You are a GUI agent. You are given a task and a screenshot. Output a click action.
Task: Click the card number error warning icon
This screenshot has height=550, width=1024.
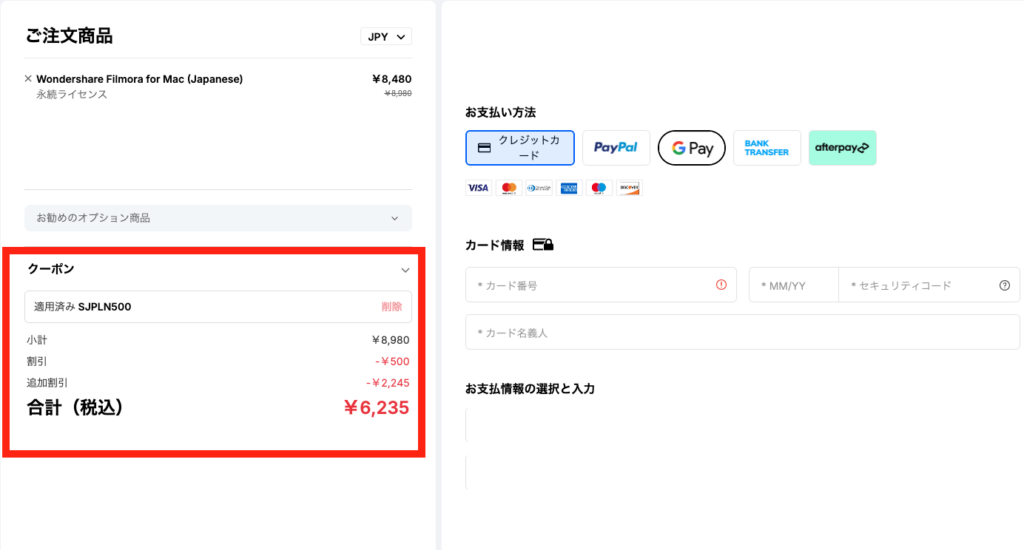(721, 285)
